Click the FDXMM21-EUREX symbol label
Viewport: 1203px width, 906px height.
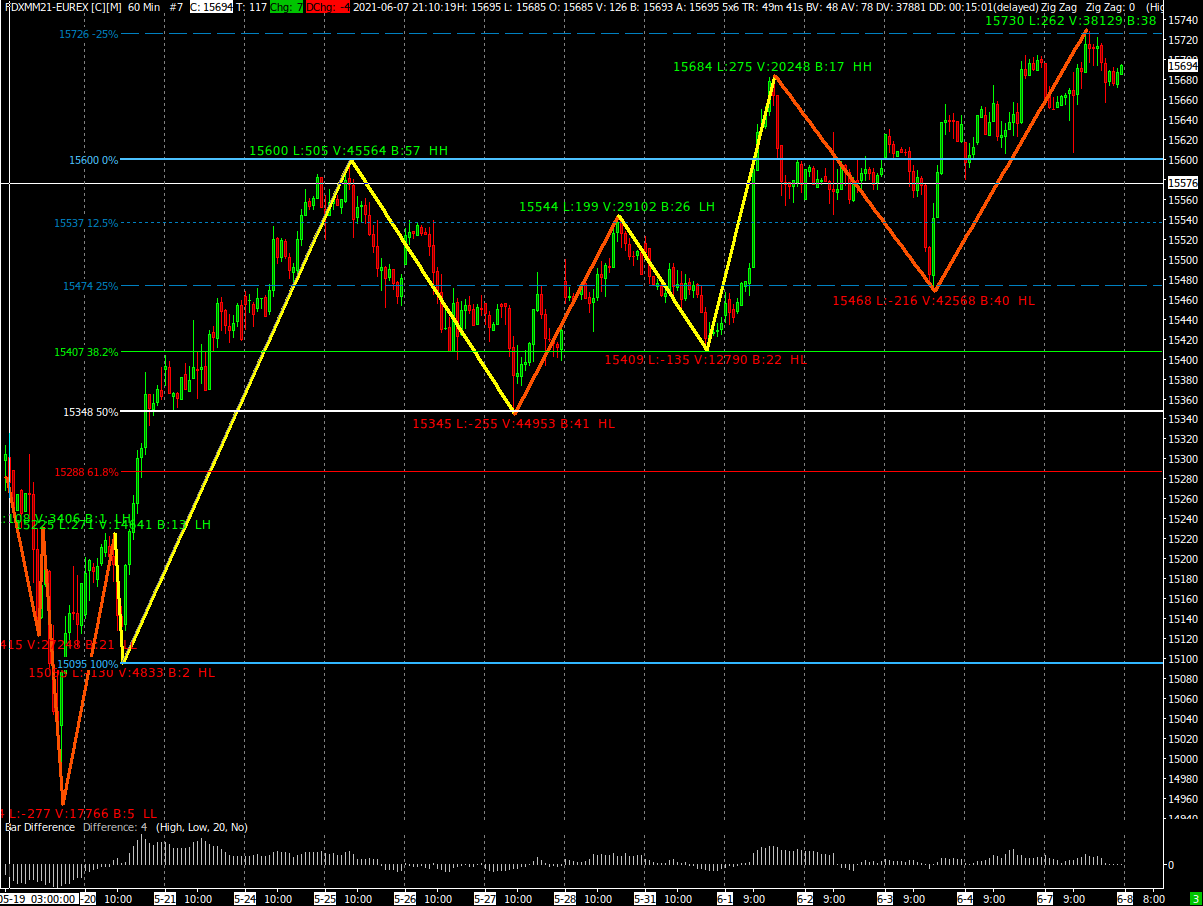(x=62, y=7)
